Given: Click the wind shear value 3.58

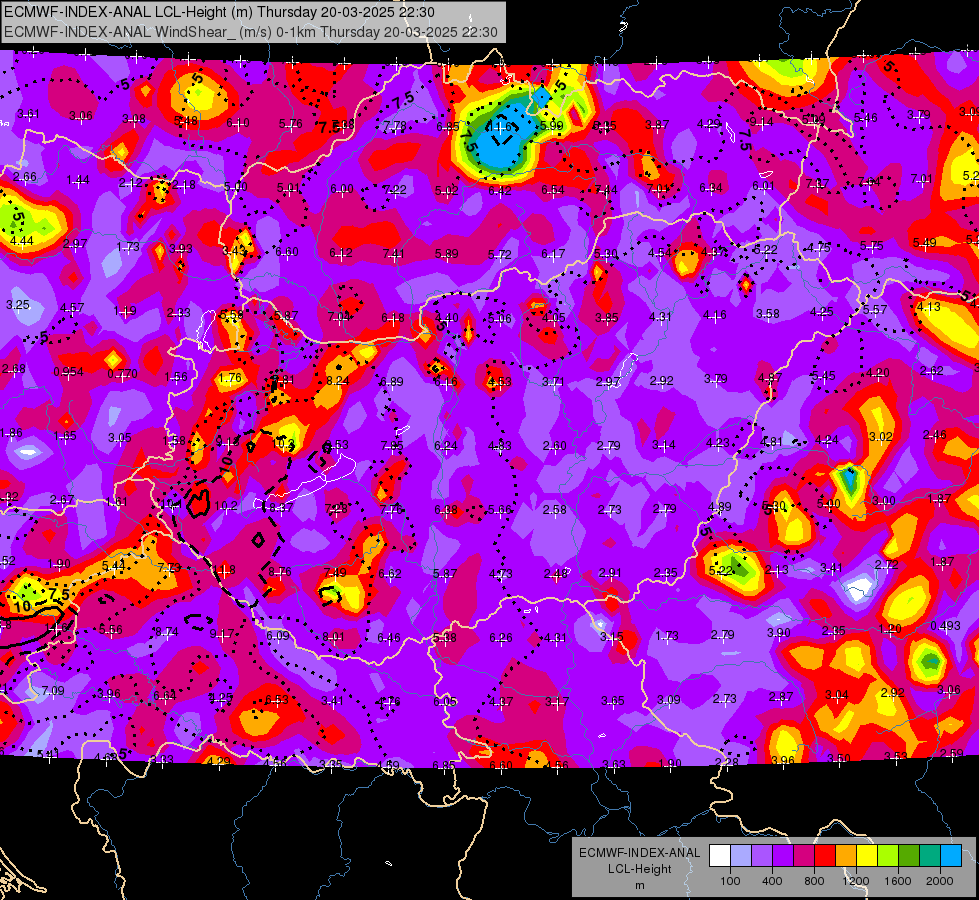Looking at the screenshot, I should click(x=767, y=314).
